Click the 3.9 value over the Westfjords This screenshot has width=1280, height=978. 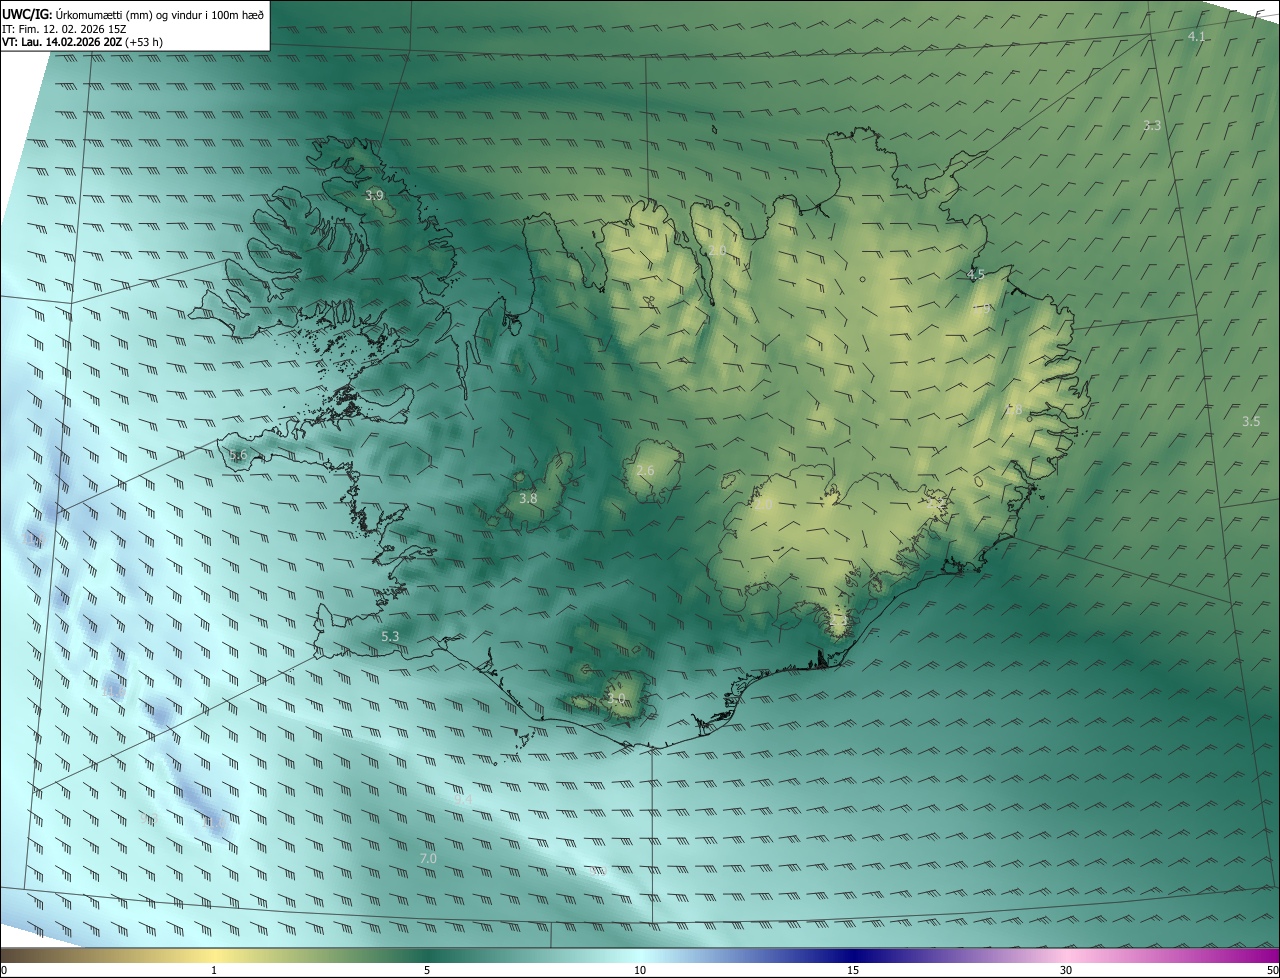(374, 195)
